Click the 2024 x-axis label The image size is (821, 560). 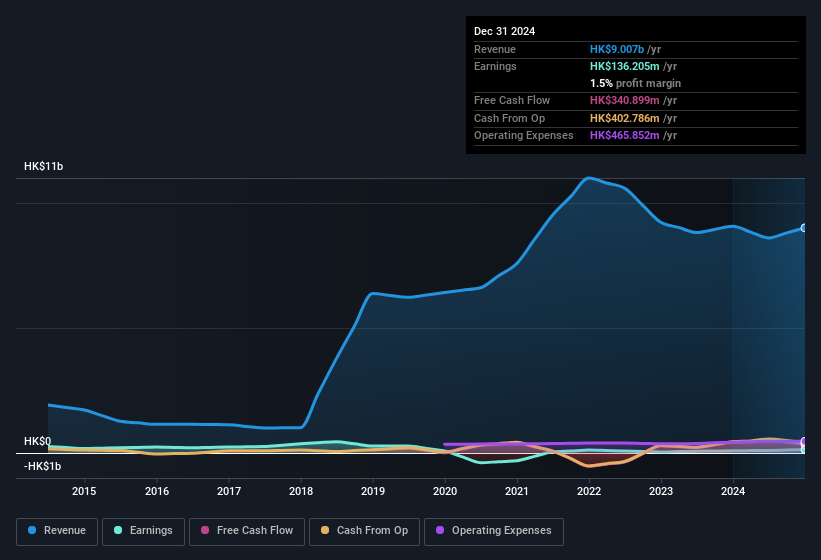click(733, 491)
